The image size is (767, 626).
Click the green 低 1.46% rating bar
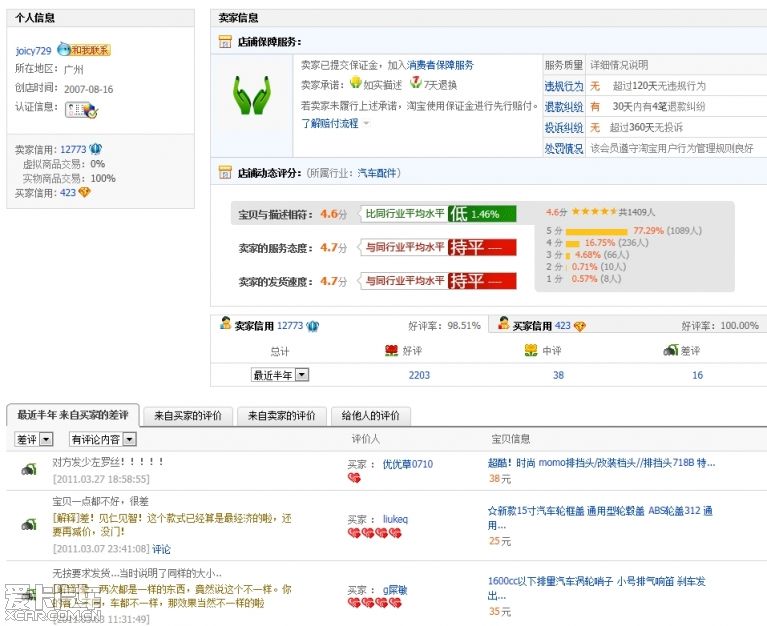pos(482,214)
